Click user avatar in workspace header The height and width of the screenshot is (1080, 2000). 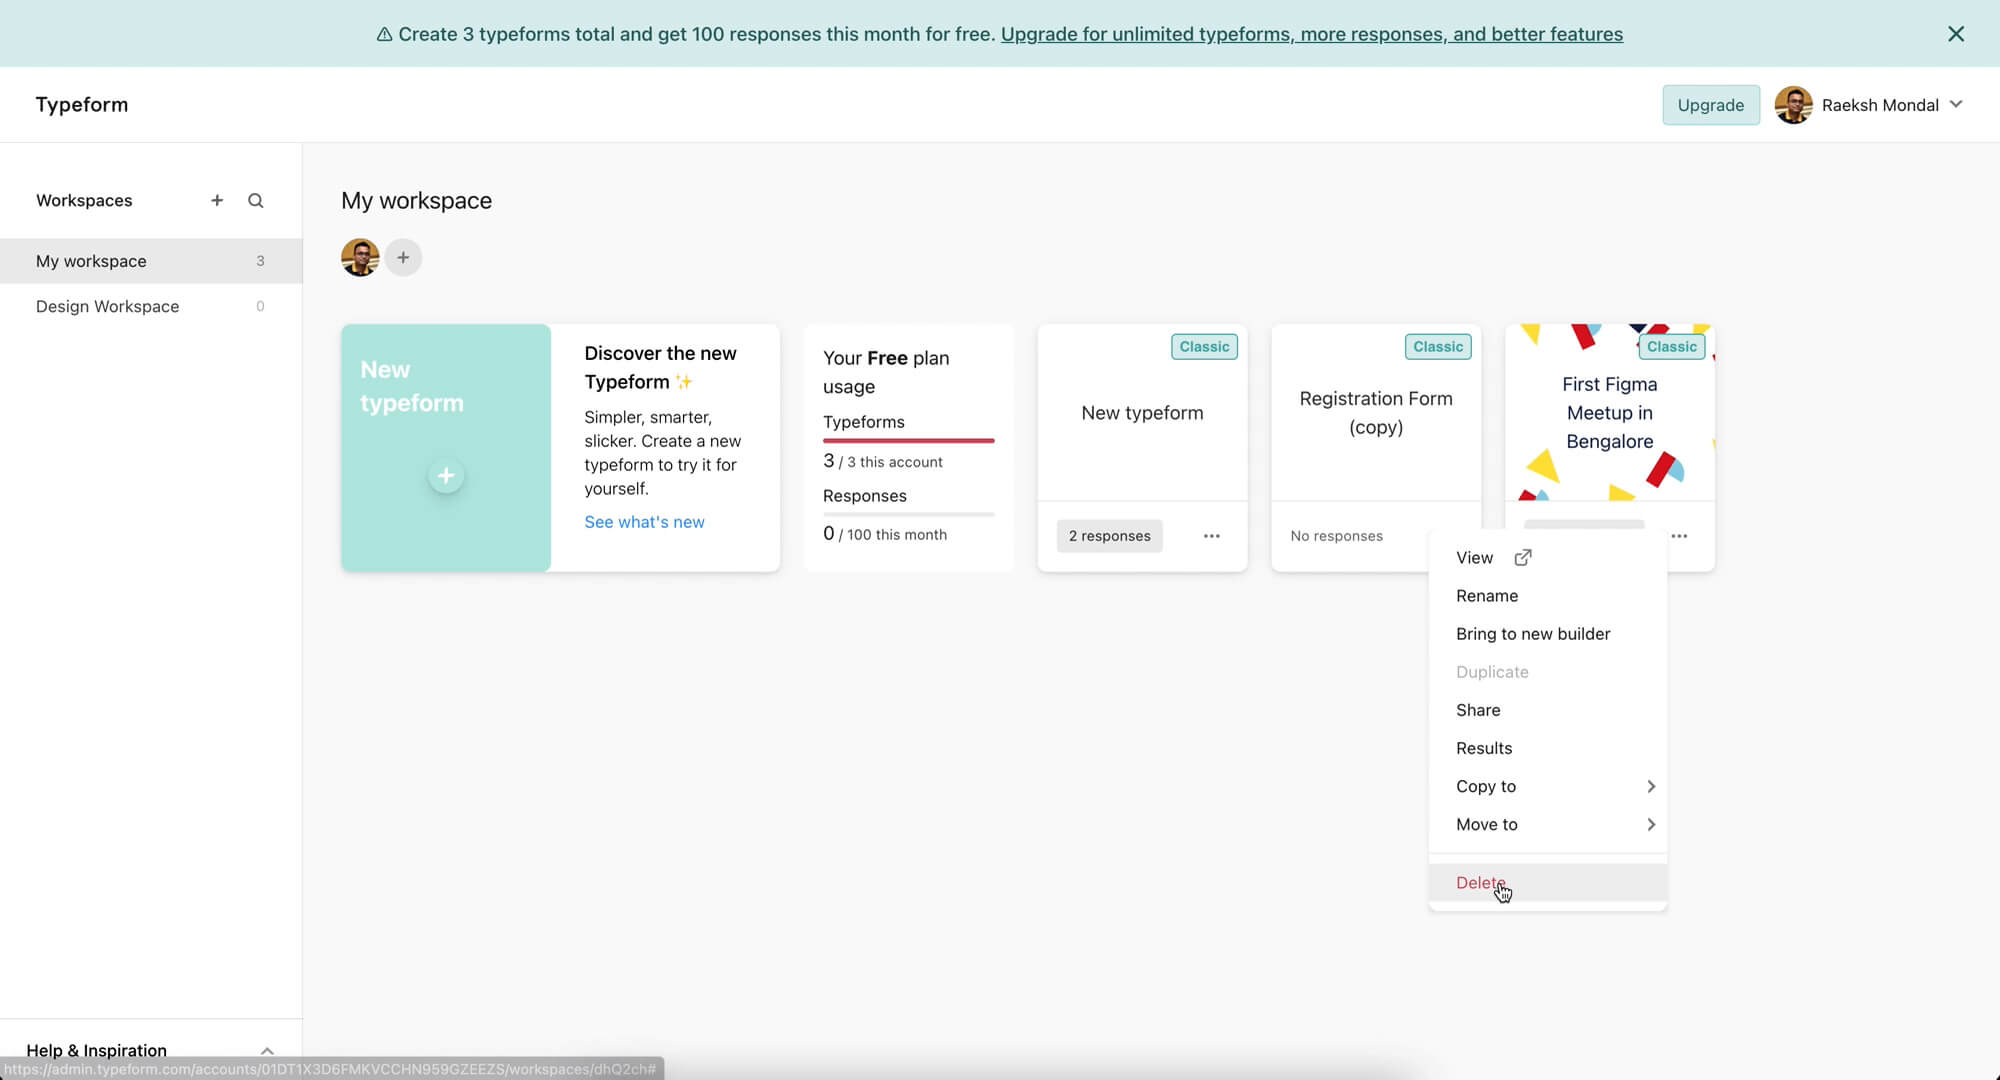click(x=360, y=258)
